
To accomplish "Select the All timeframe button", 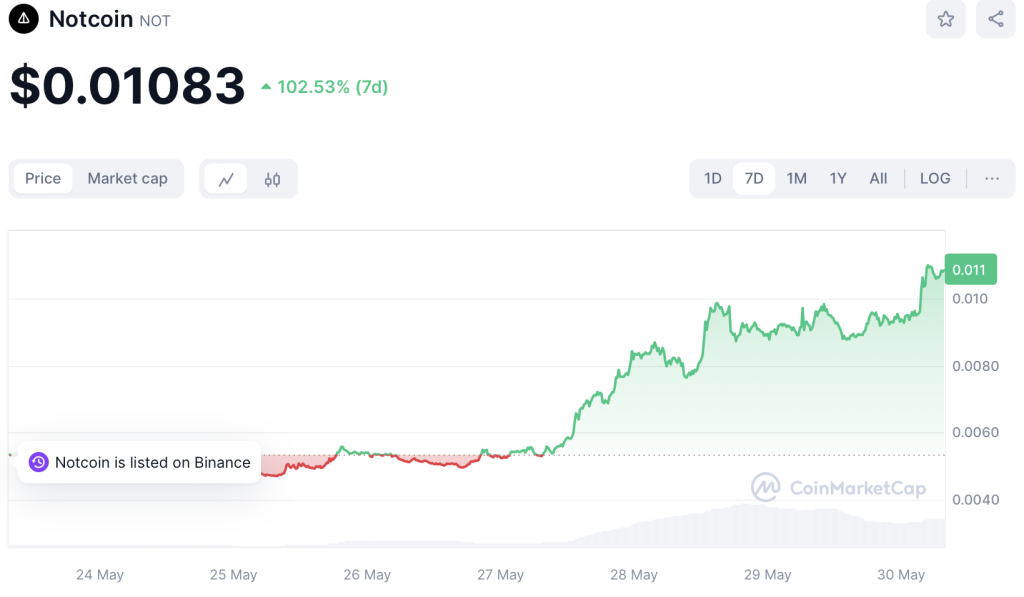I will point(877,178).
